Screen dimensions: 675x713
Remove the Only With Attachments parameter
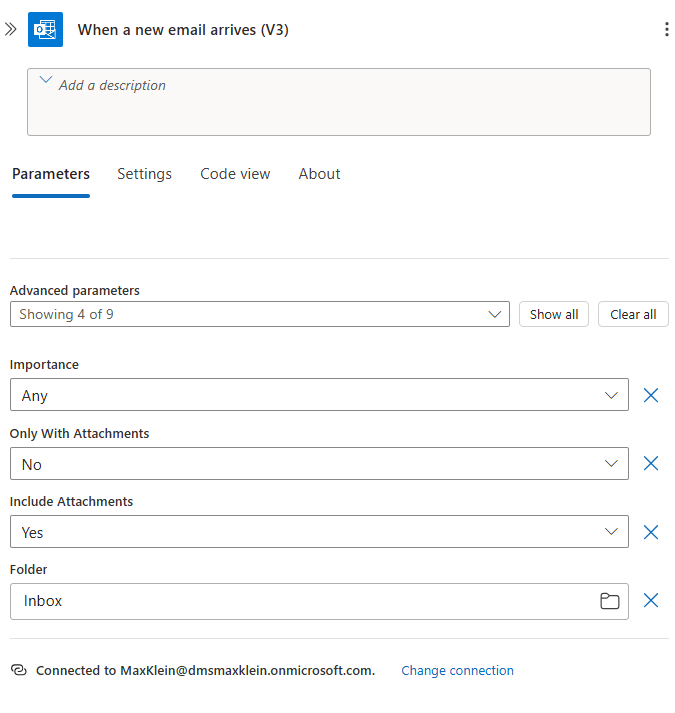coord(651,463)
